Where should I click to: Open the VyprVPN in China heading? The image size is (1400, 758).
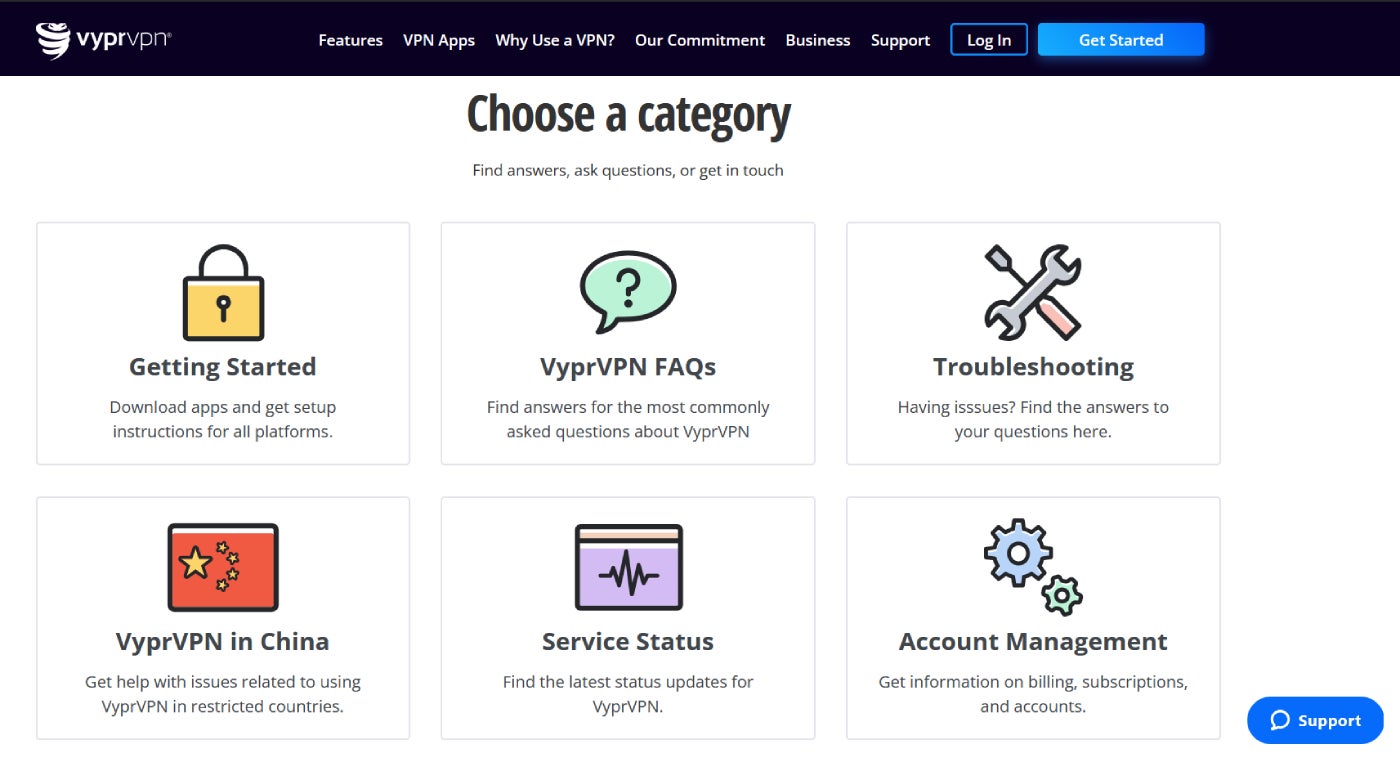coord(223,641)
